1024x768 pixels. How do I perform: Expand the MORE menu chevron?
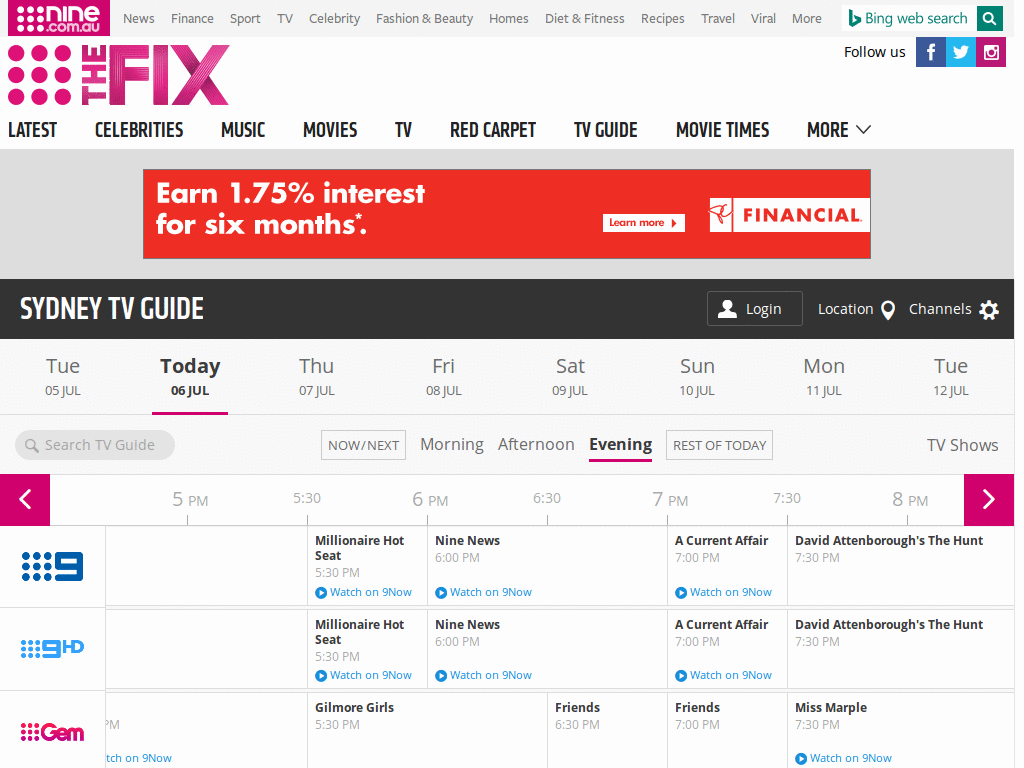pyautogui.click(x=863, y=129)
